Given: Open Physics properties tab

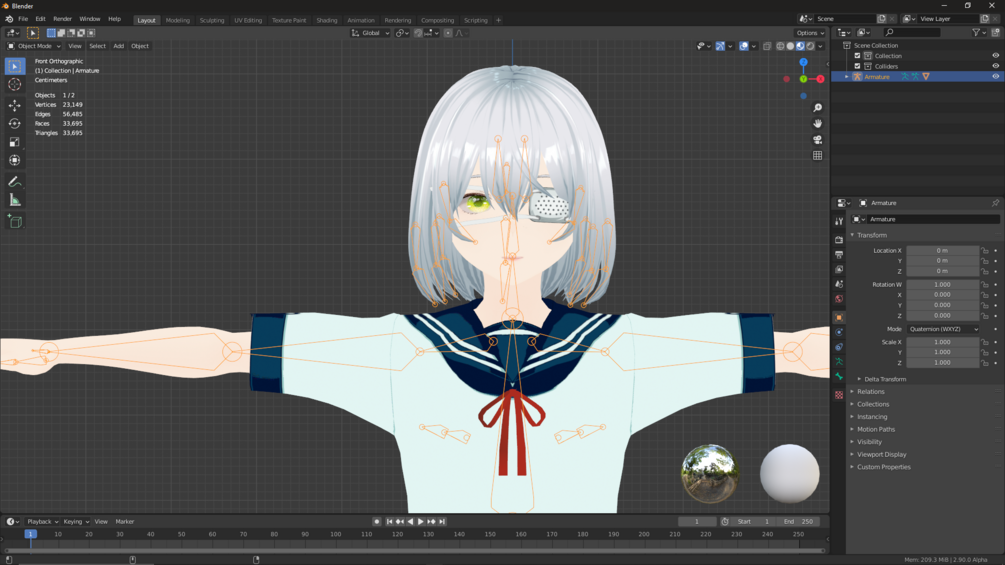Looking at the screenshot, I should (x=839, y=332).
